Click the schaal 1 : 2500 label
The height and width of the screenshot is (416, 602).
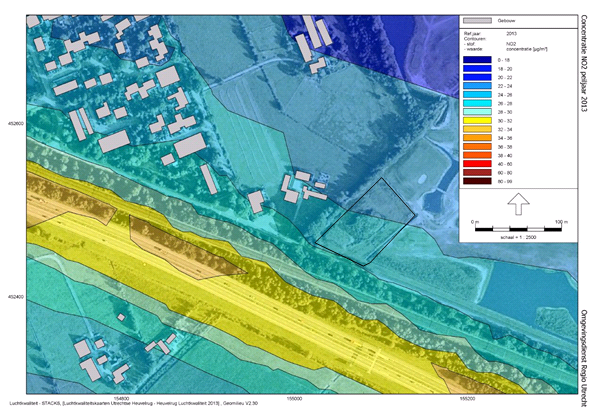click(518, 237)
